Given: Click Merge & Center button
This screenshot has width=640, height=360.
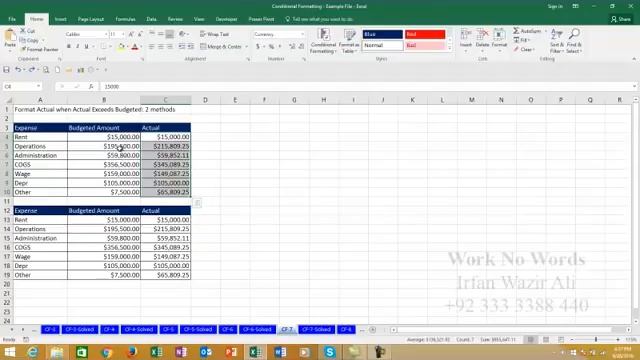Looking at the screenshot, I should pyautogui.click(x=221, y=47).
